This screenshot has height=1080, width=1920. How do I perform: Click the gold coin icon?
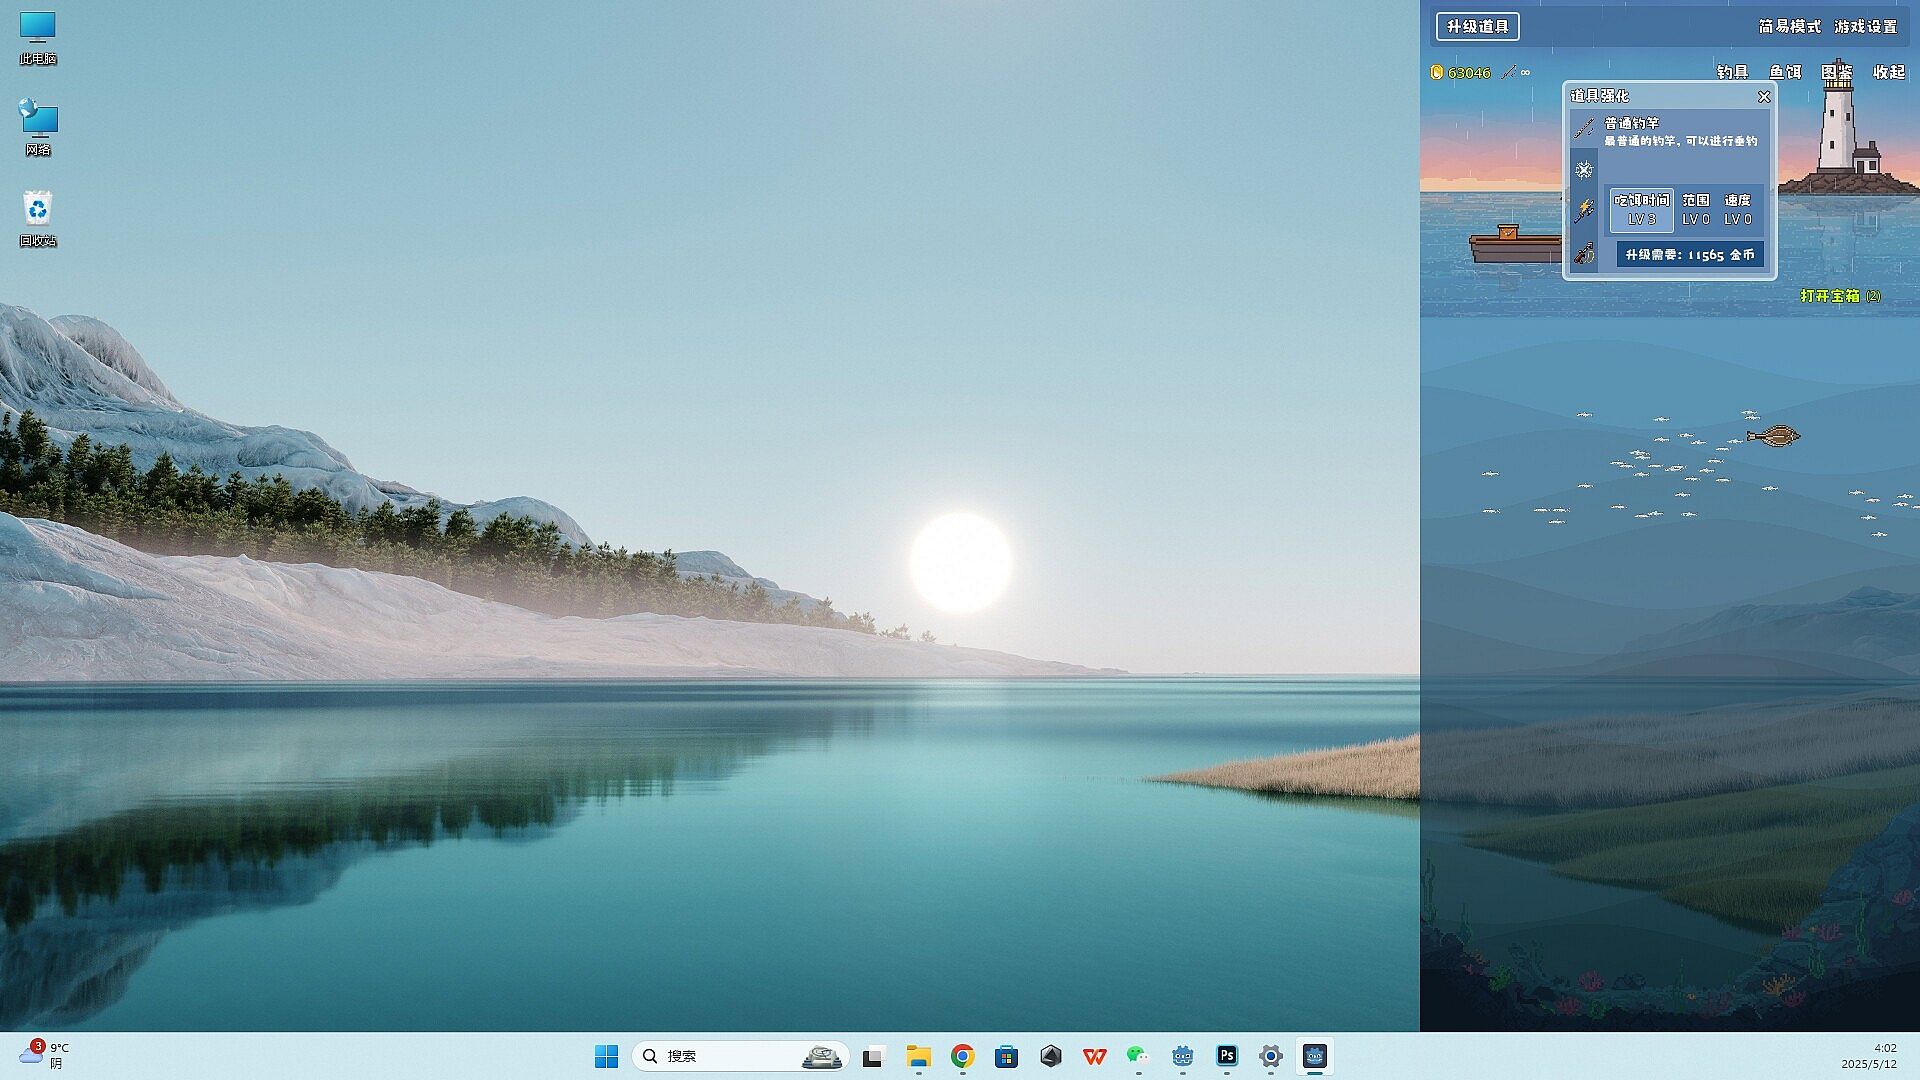(x=1437, y=72)
